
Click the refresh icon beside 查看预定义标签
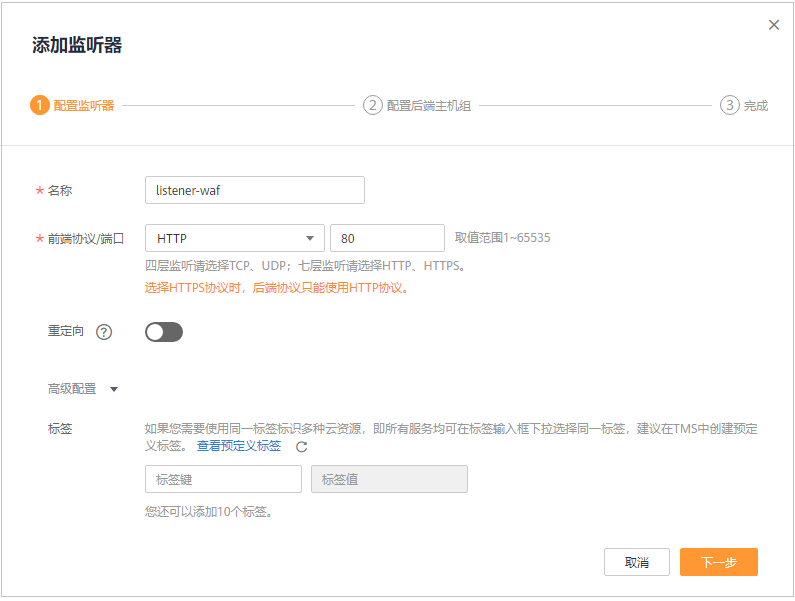point(302,447)
